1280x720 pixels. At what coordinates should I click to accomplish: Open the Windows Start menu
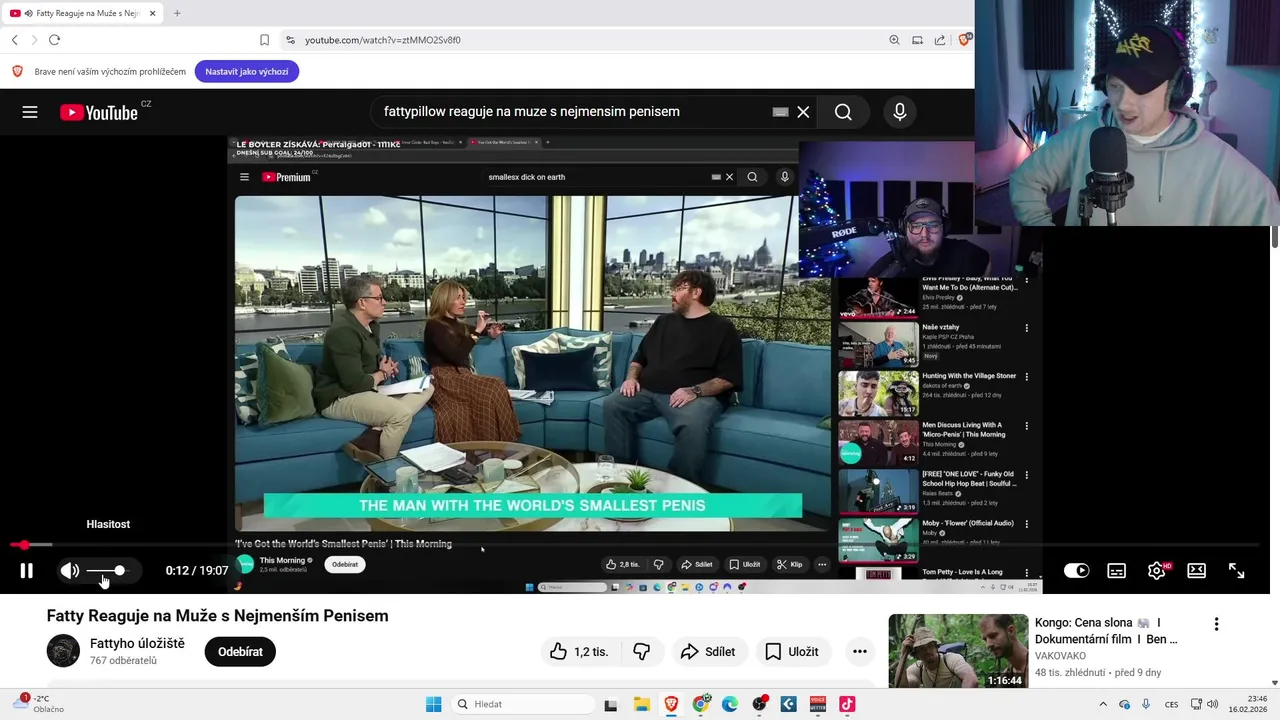433,704
